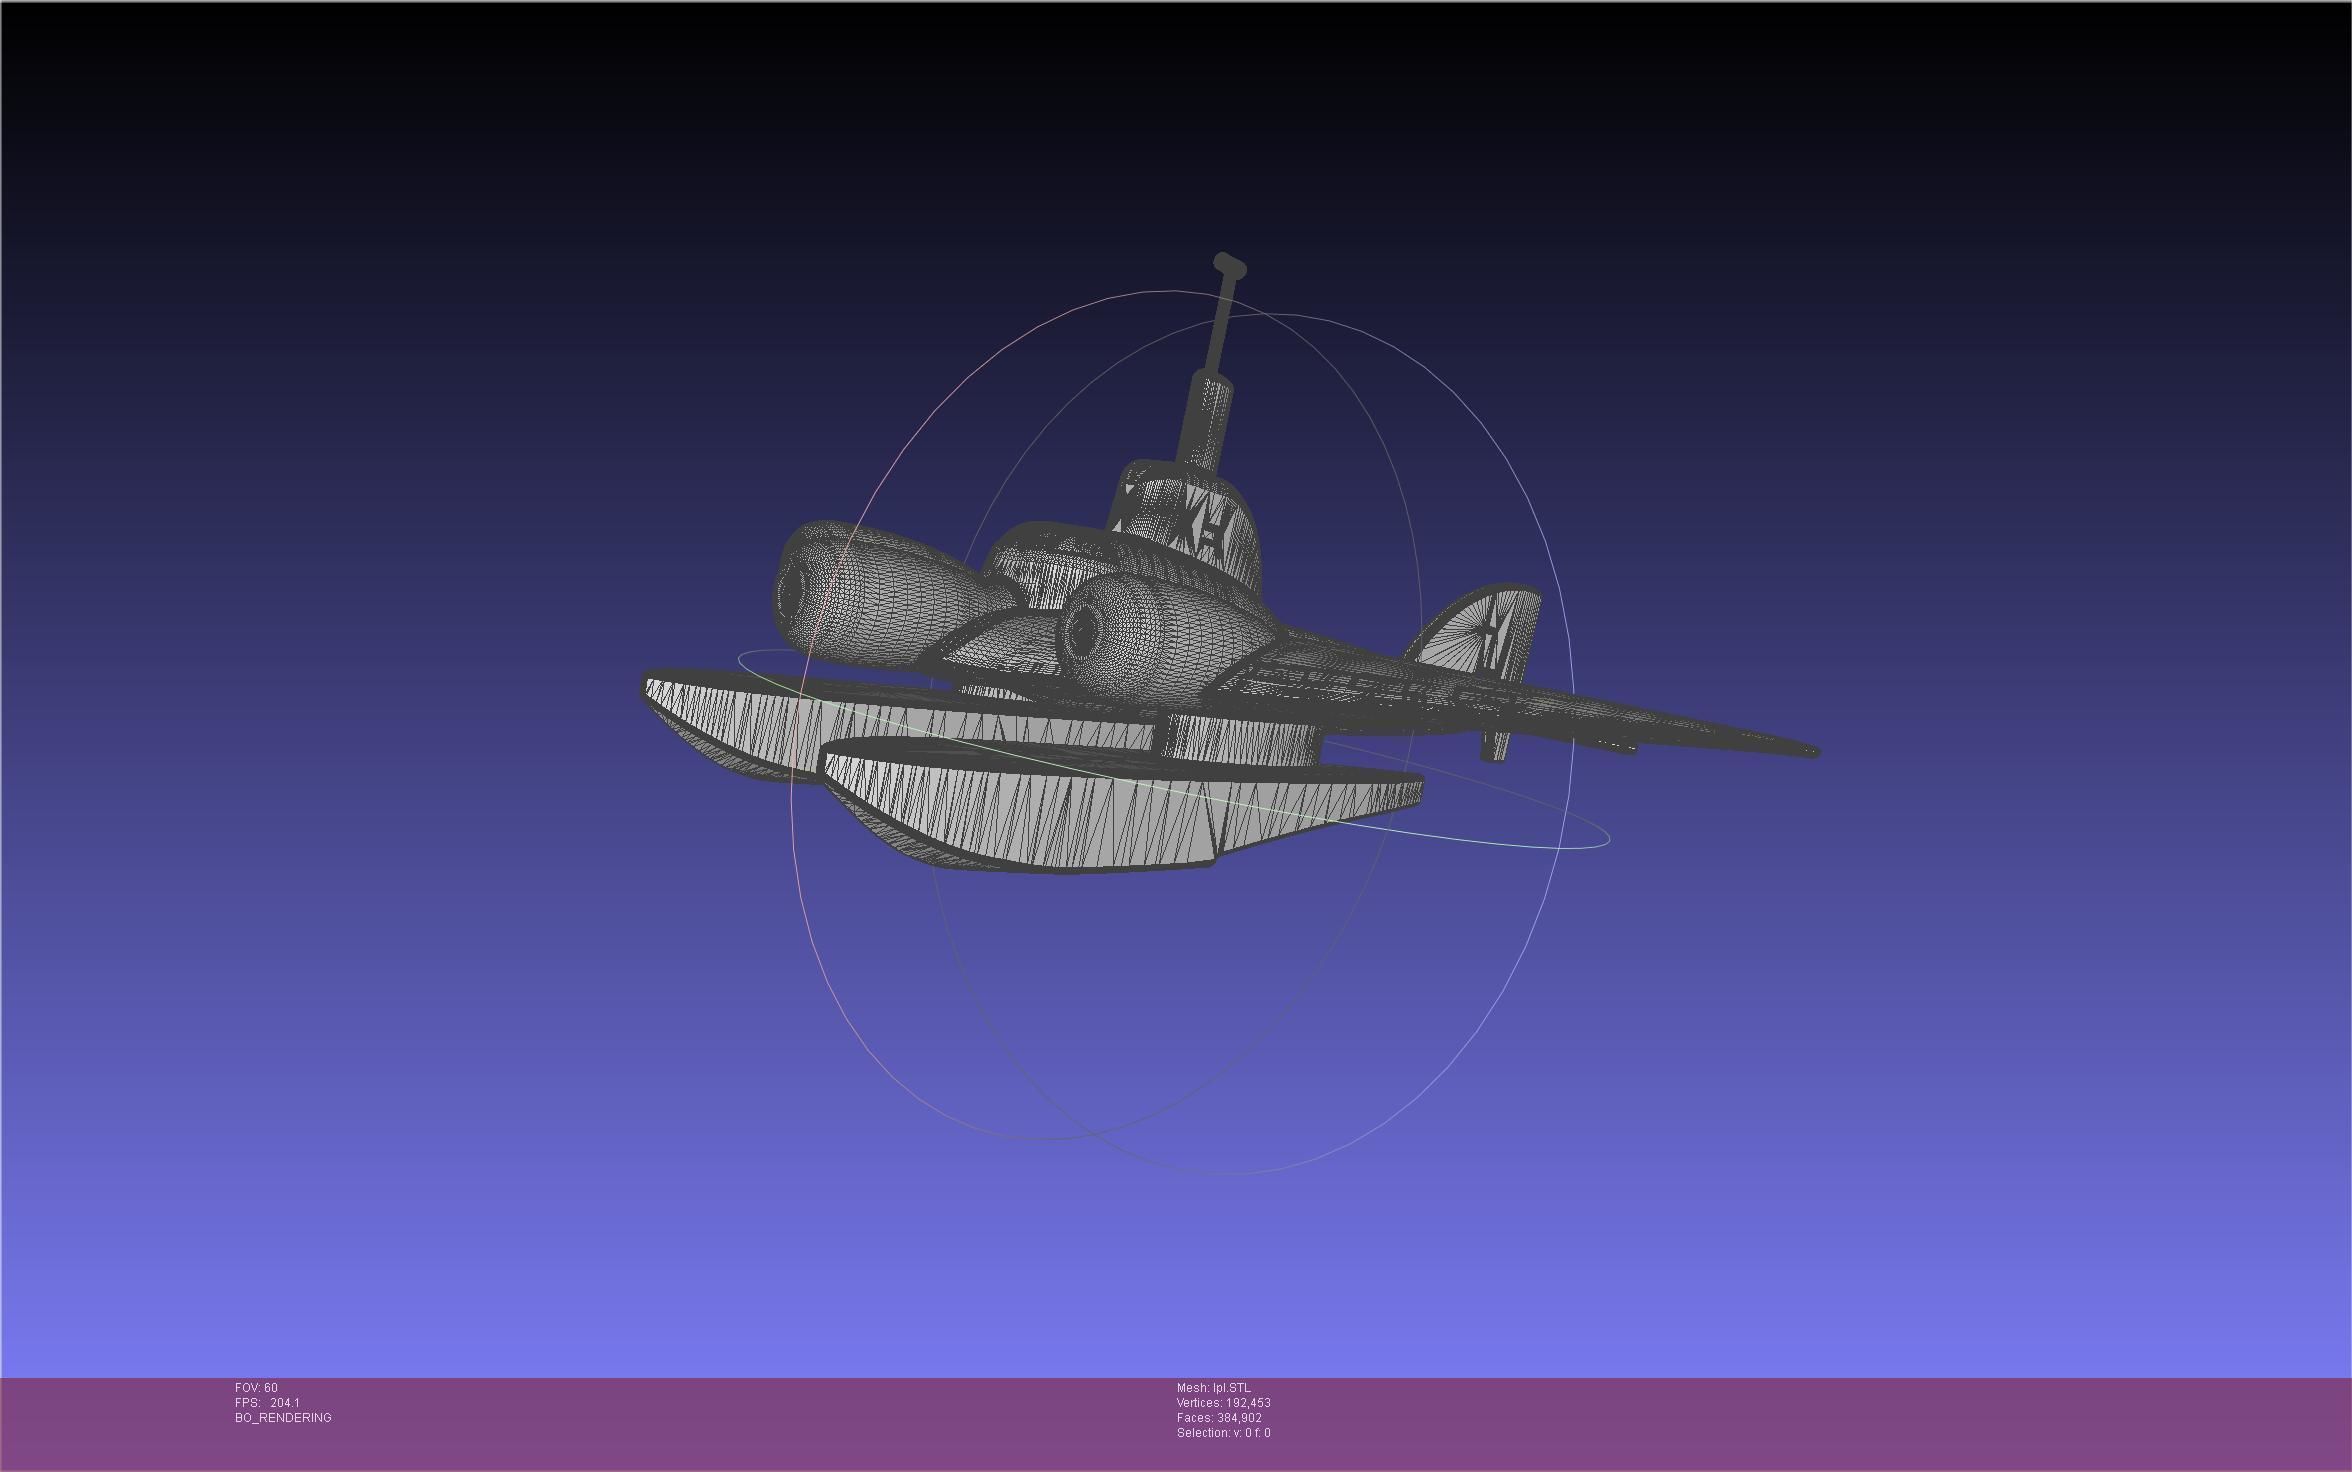Click the Selection: v: 0 f: 0 text
Viewport: 2352px width, 1472px height.
[x=1223, y=1433]
